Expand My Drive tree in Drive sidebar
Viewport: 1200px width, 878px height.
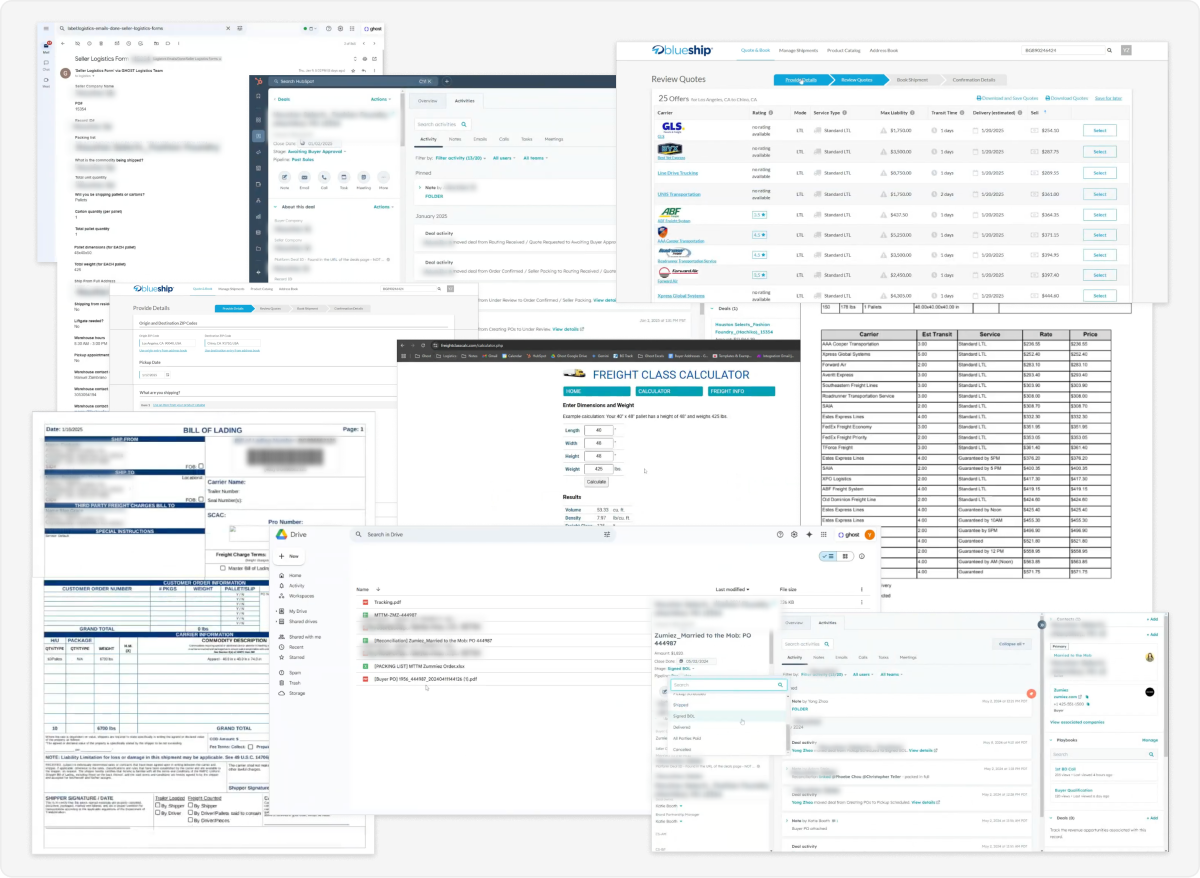click(x=278, y=611)
